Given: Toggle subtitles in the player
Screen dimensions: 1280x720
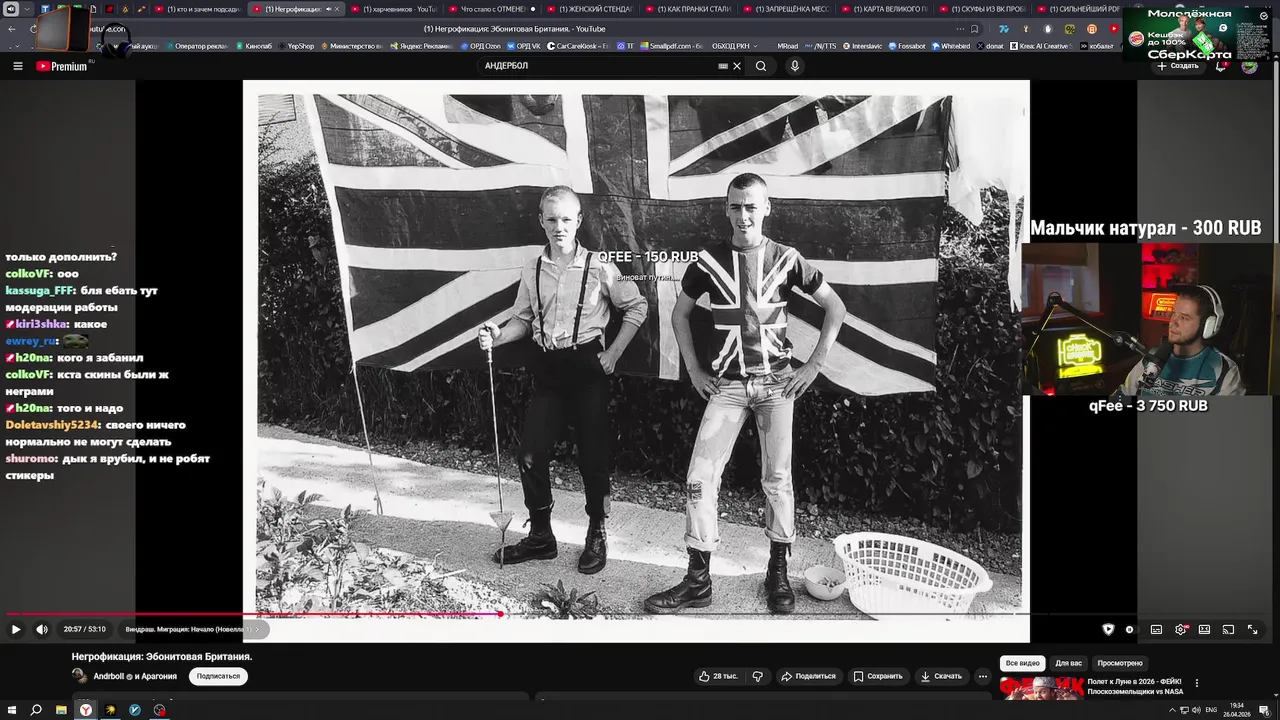Looking at the screenshot, I should tap(1156, 629).
